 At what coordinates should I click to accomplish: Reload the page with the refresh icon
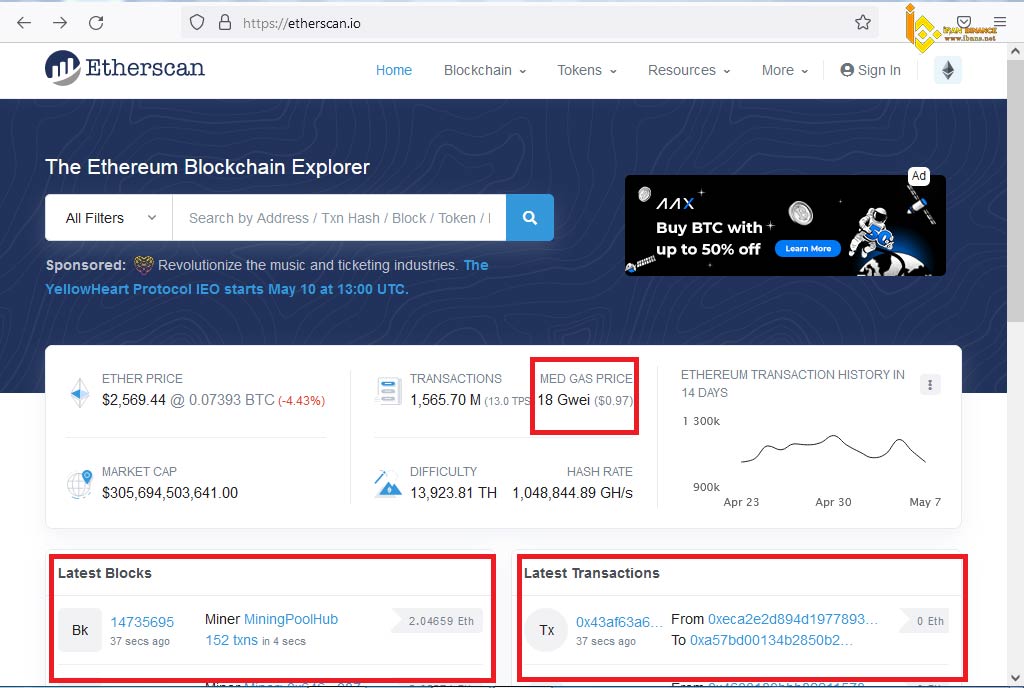click(x=96, y=23)
